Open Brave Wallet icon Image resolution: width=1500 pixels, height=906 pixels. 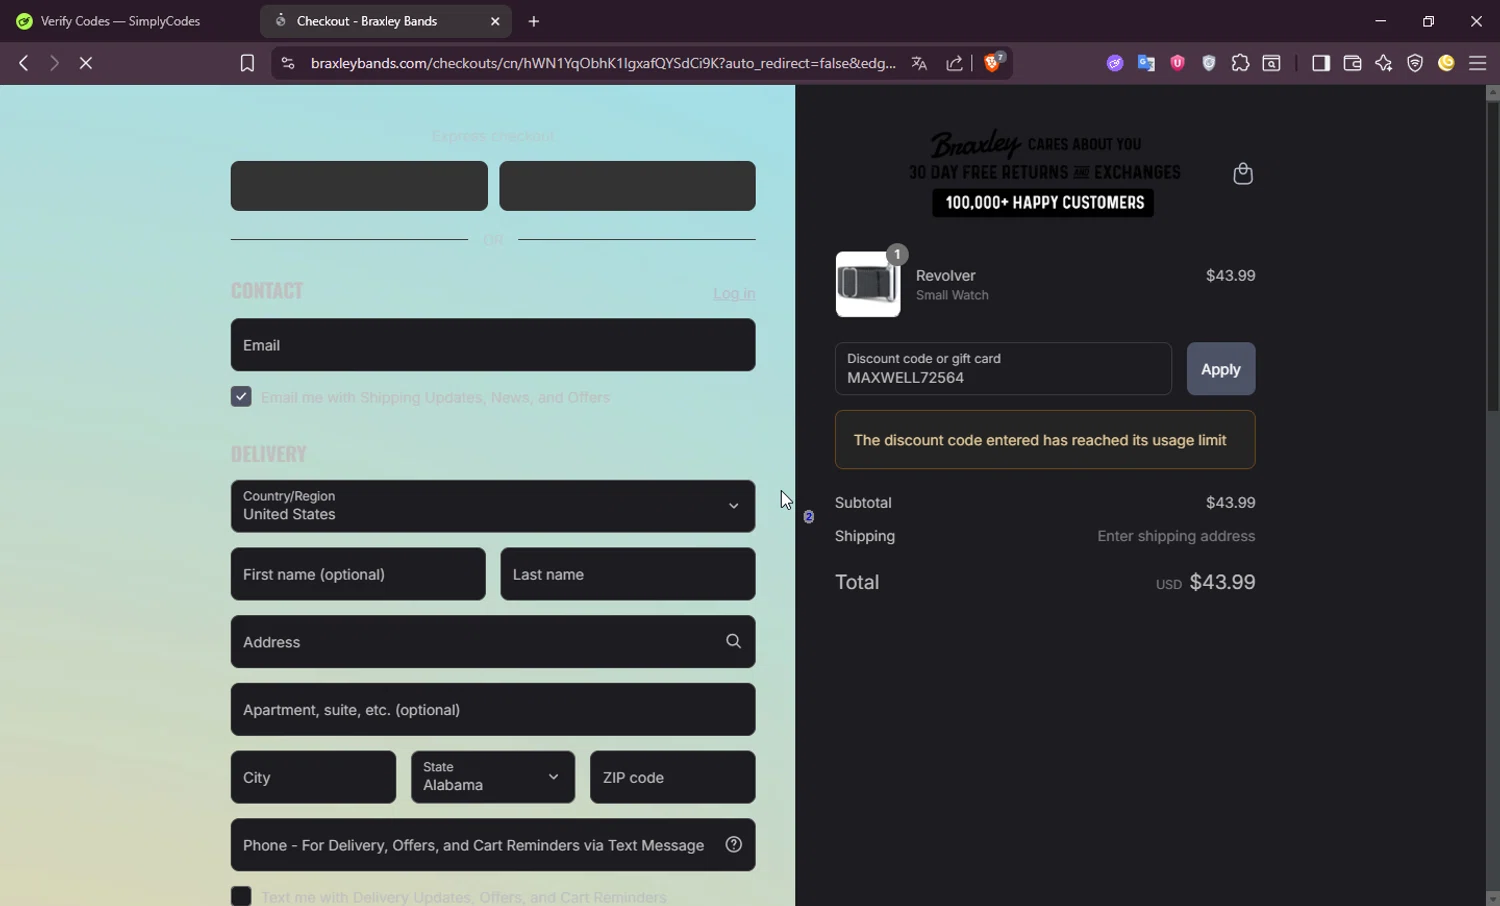pos(1352,63)
